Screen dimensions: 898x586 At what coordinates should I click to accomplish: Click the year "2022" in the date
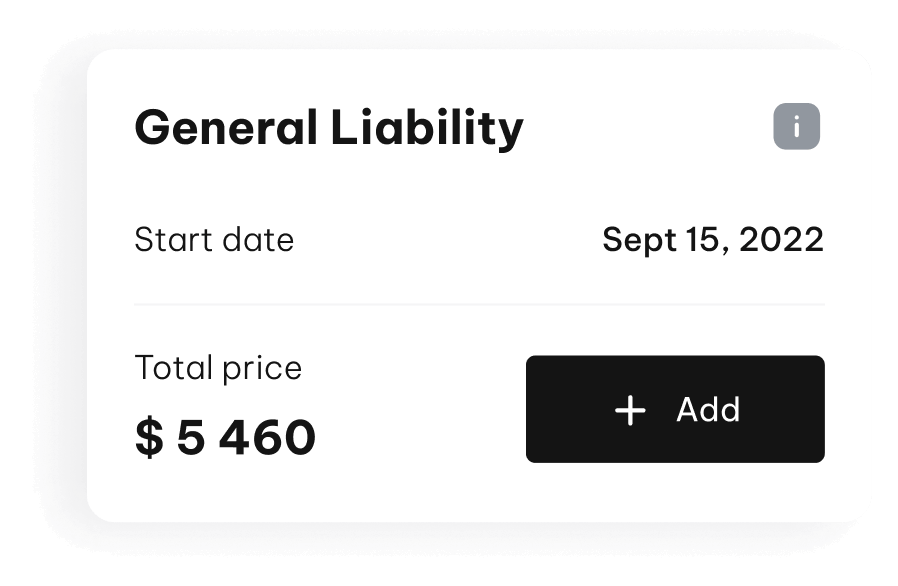[783, 240]
